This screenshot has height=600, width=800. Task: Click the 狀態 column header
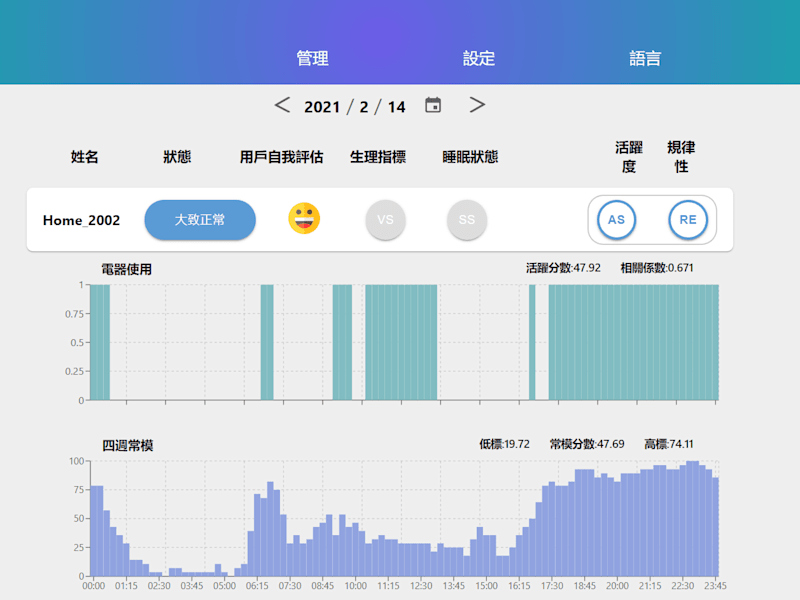tap(177, 157)
